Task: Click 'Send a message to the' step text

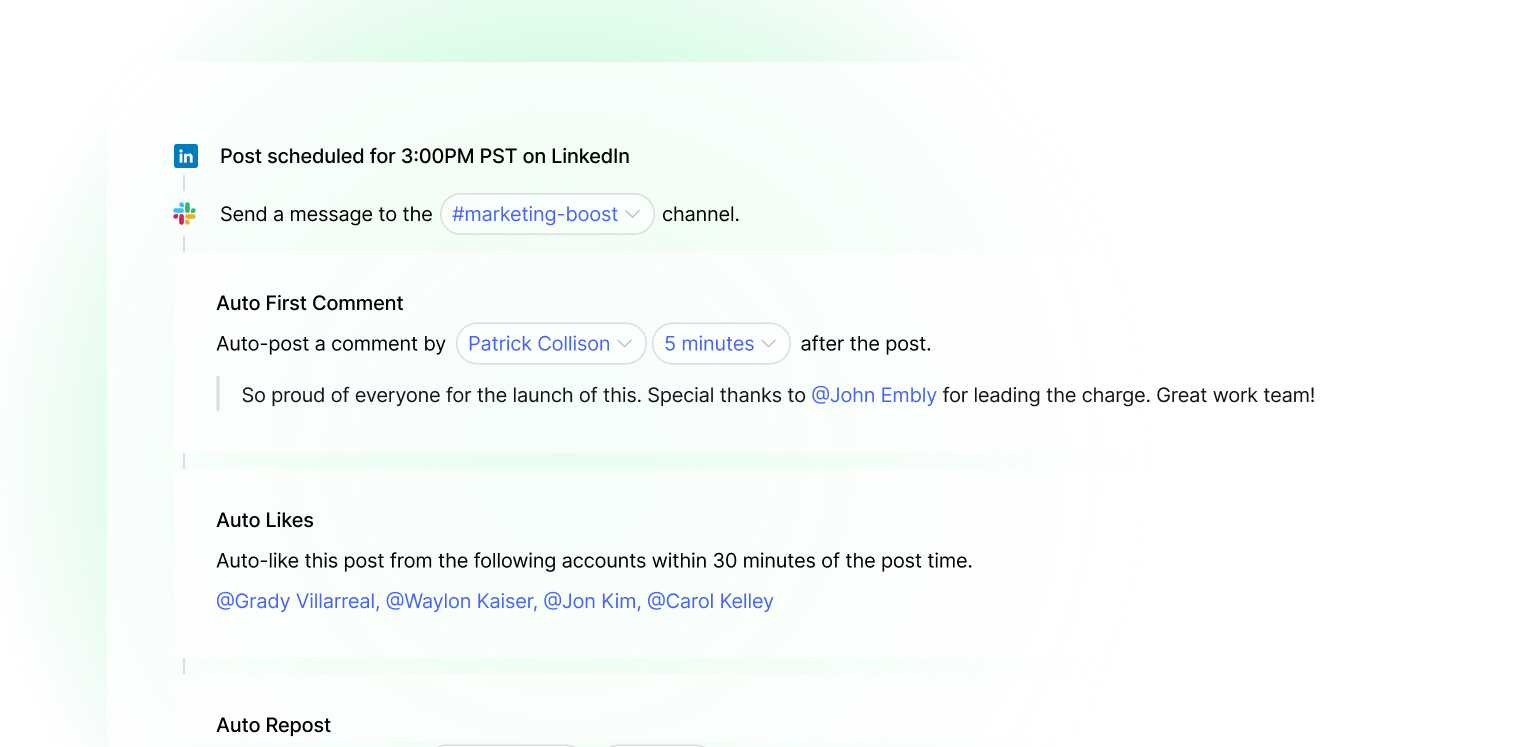Action: [326, 214]
